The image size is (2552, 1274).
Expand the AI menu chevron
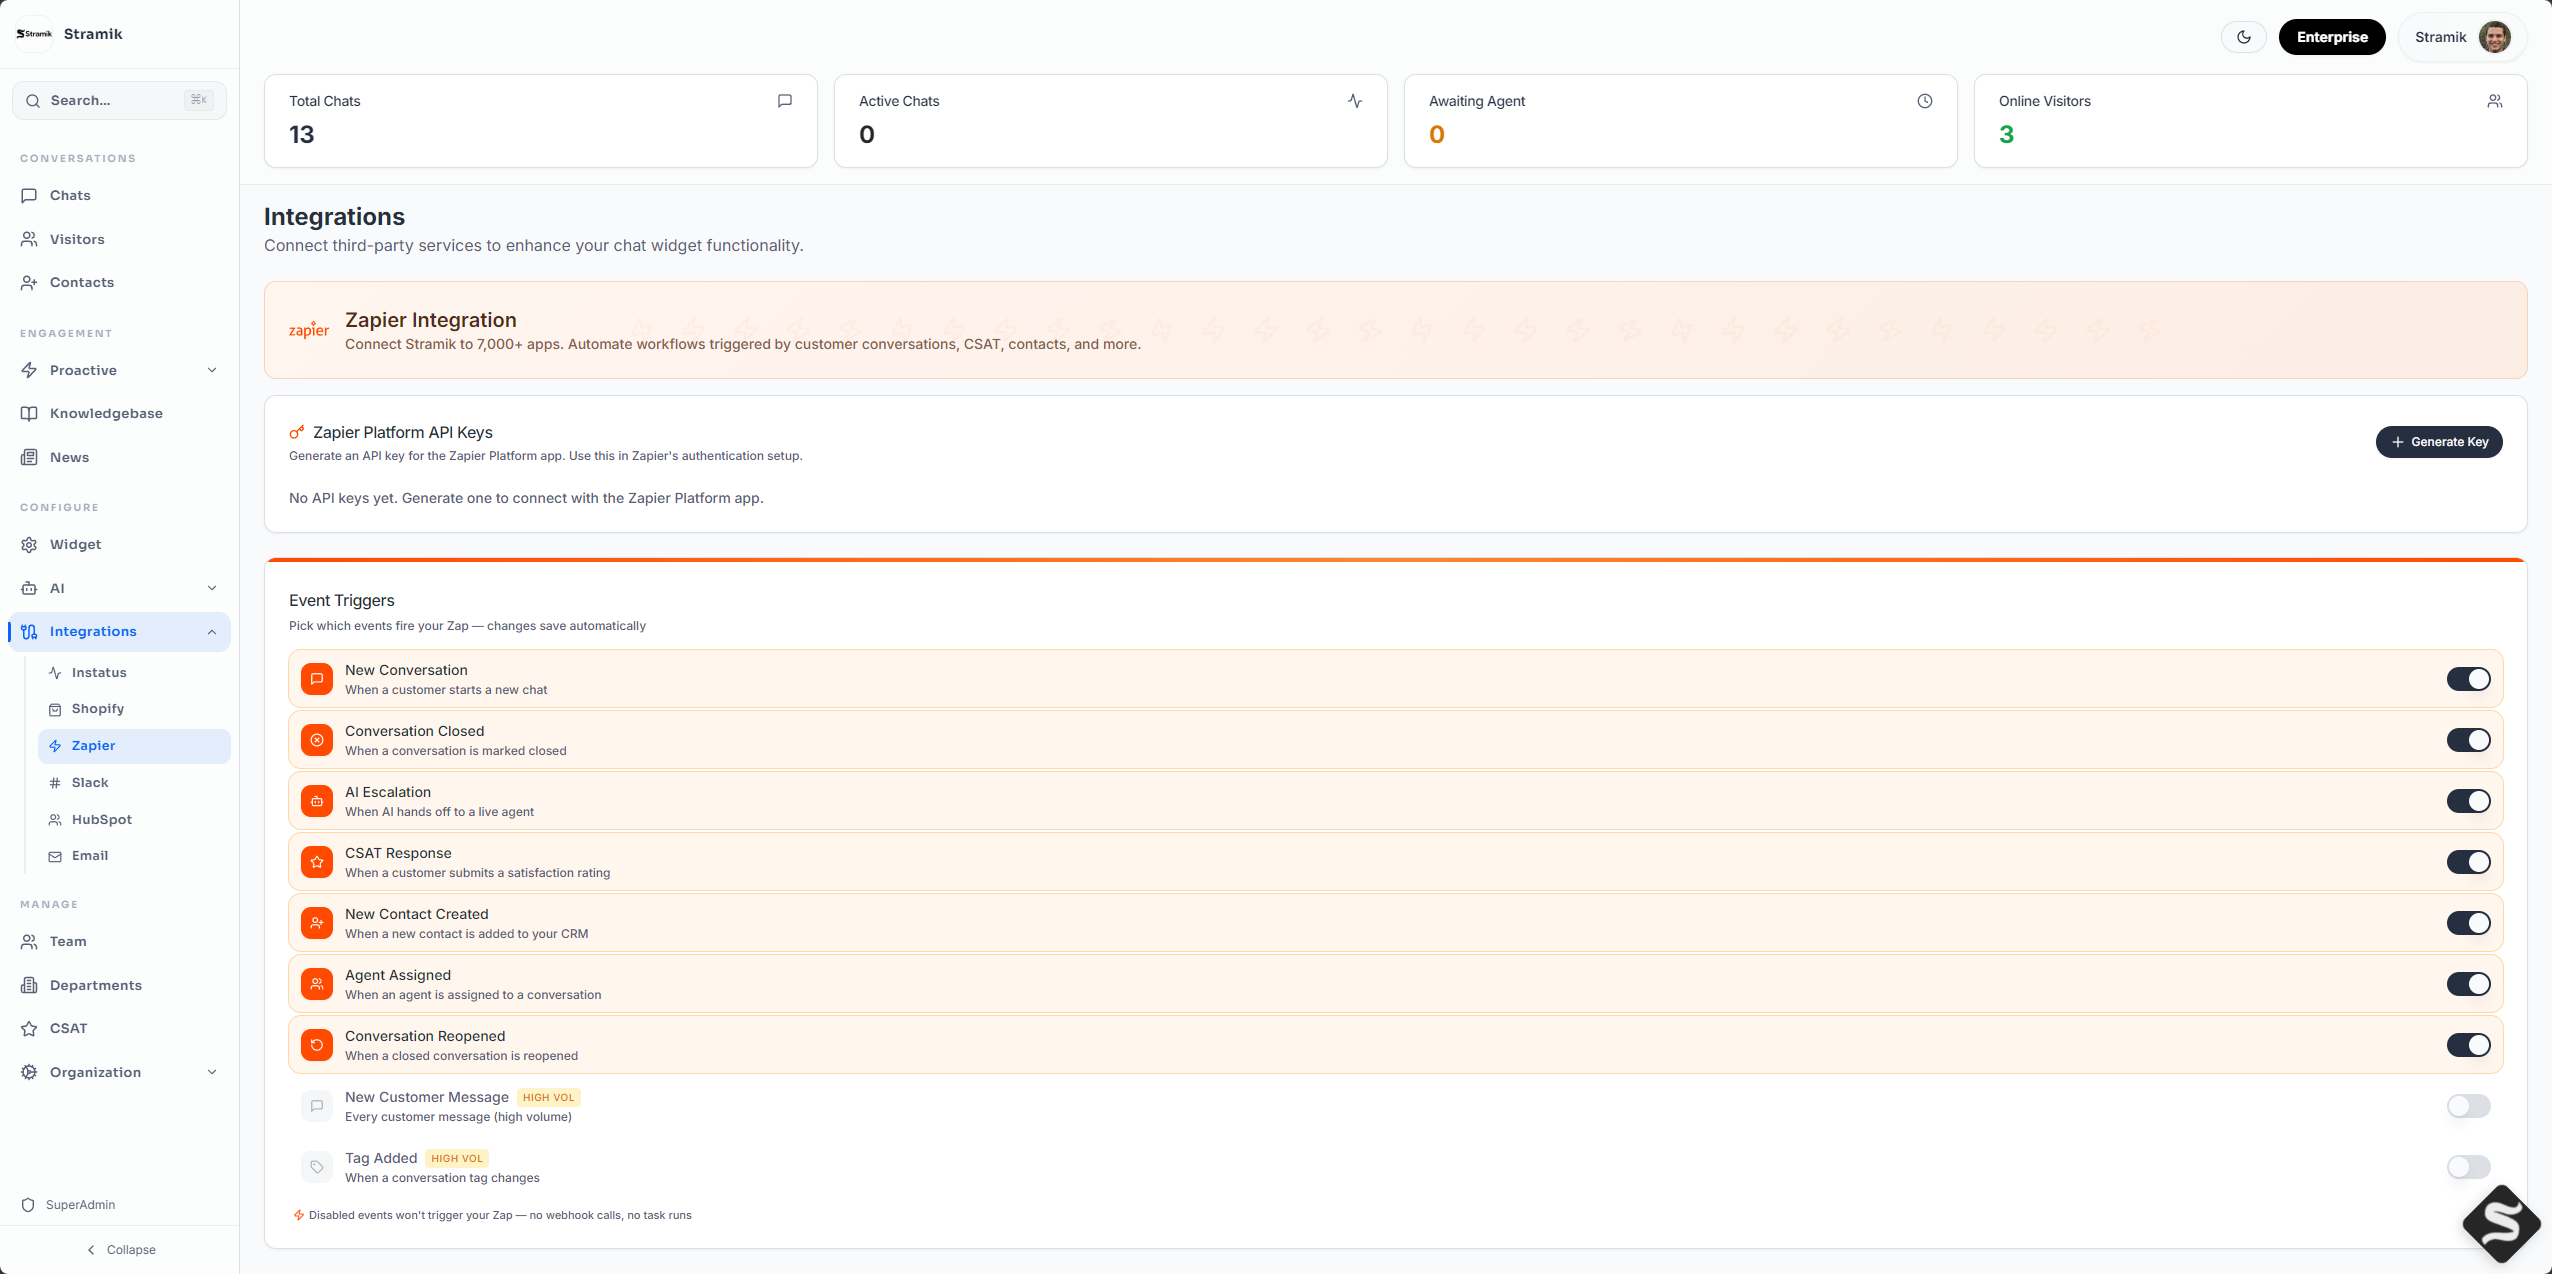tap(212, 588)
